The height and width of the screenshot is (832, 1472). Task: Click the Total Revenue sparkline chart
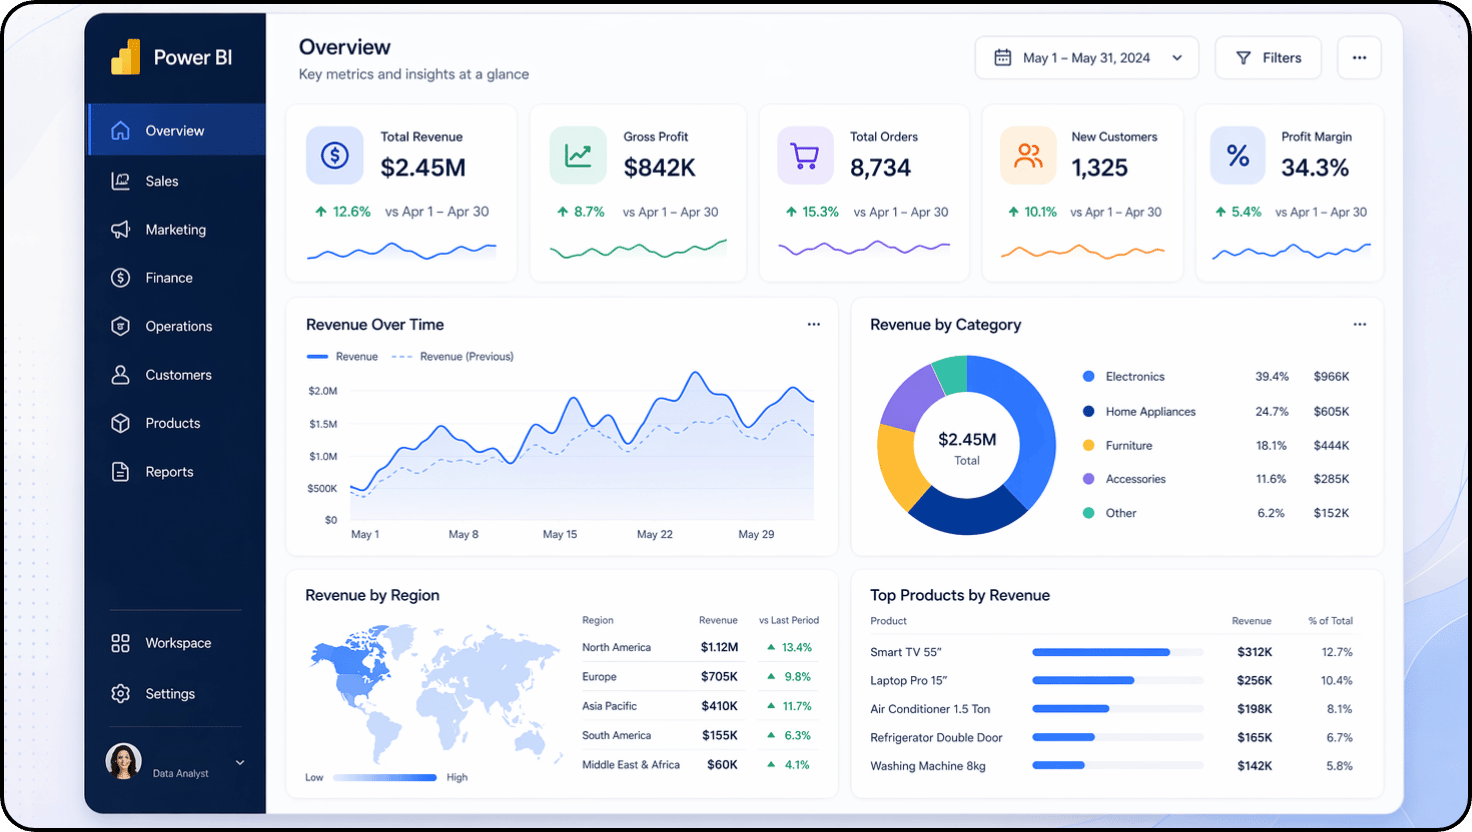pyautogui.click(x=401, y=251)
